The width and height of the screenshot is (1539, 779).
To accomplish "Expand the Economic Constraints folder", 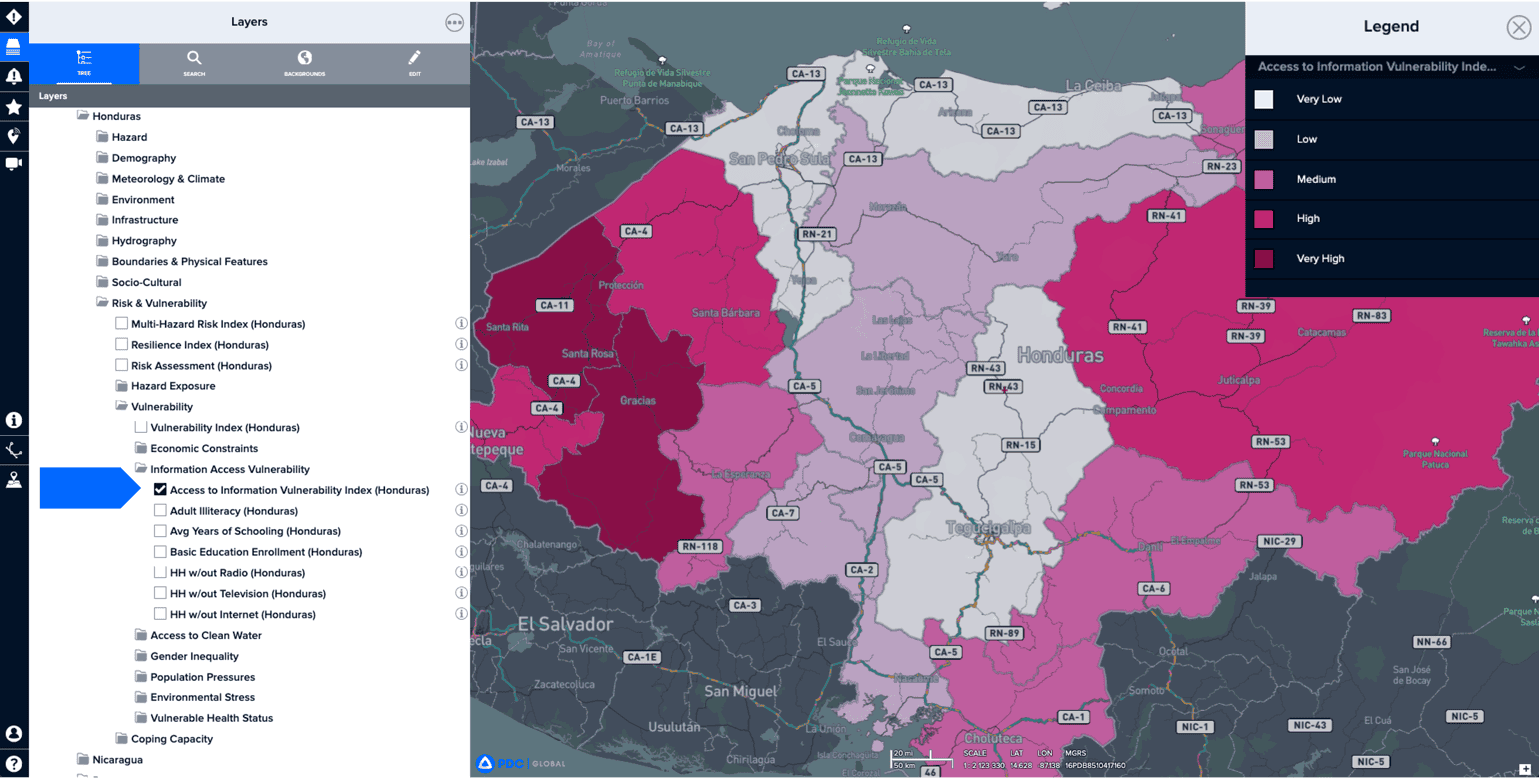I will (x=141, y=448).
